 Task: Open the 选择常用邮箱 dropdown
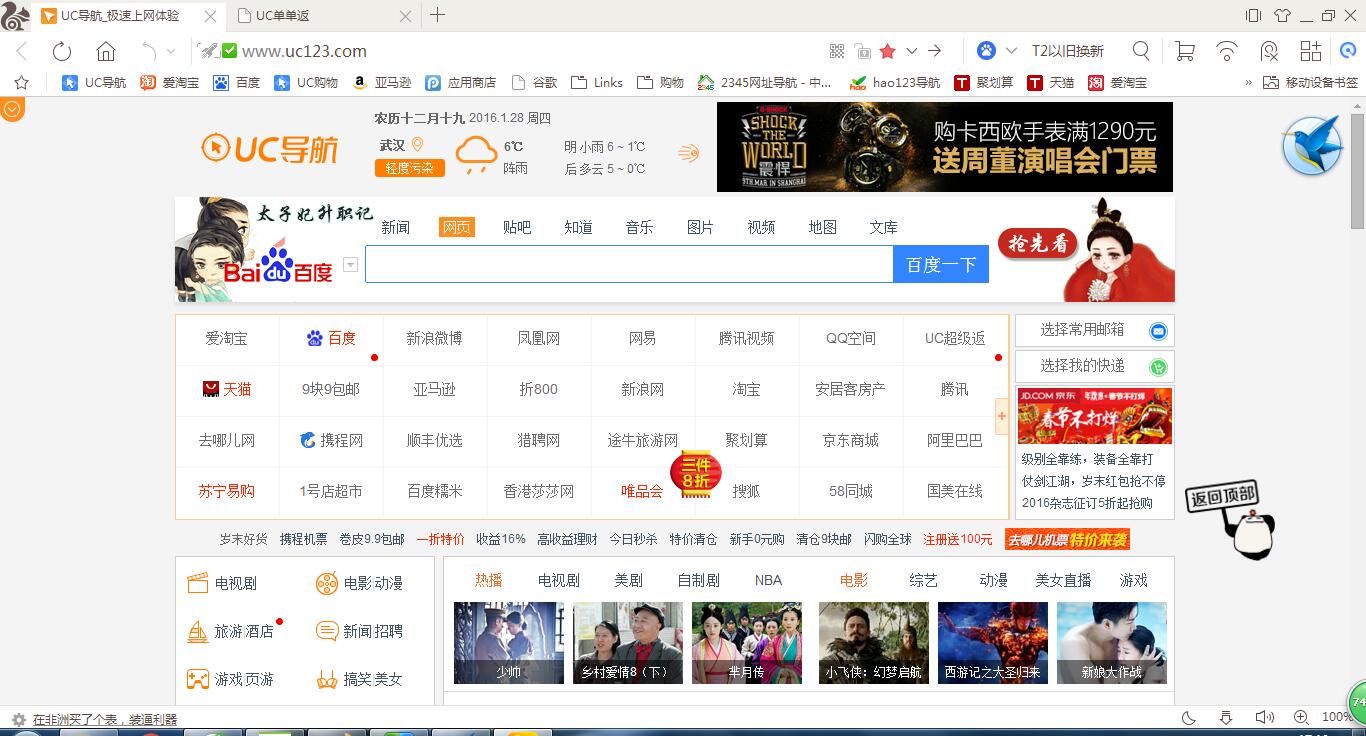1094,330
